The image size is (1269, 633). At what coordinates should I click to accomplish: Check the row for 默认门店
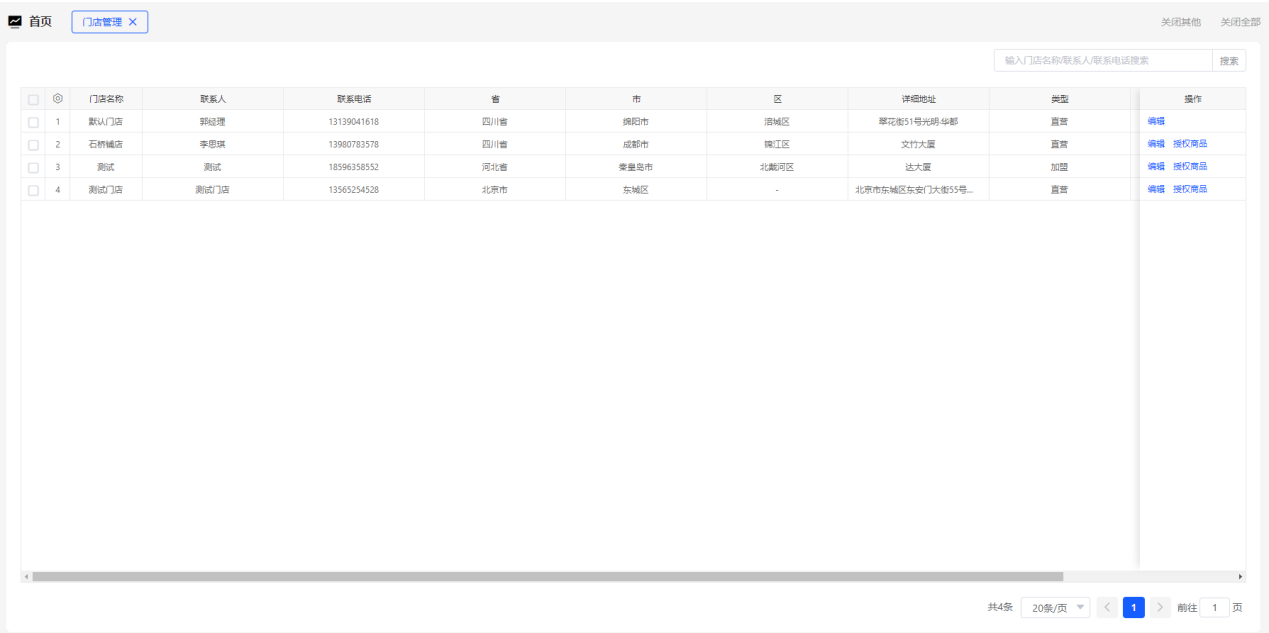(x=33, y=122)
